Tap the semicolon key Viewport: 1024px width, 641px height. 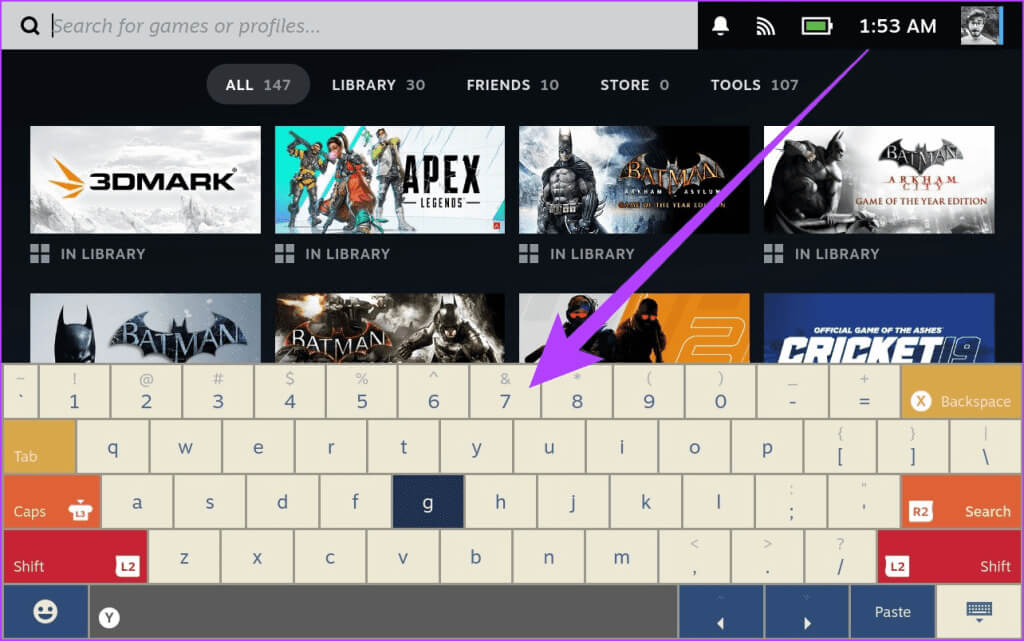pyautogui.click(x=792, y=501)
